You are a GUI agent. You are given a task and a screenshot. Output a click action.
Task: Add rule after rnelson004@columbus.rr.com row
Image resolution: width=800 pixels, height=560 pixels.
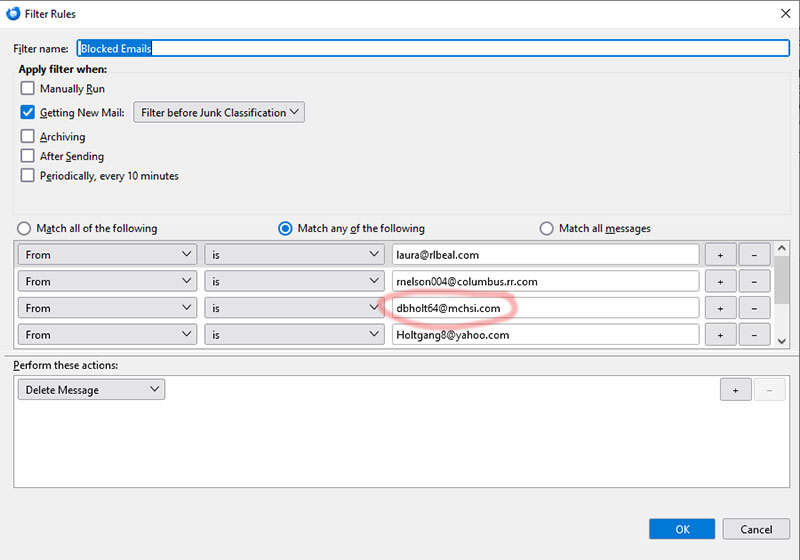[x=720, y=282]
